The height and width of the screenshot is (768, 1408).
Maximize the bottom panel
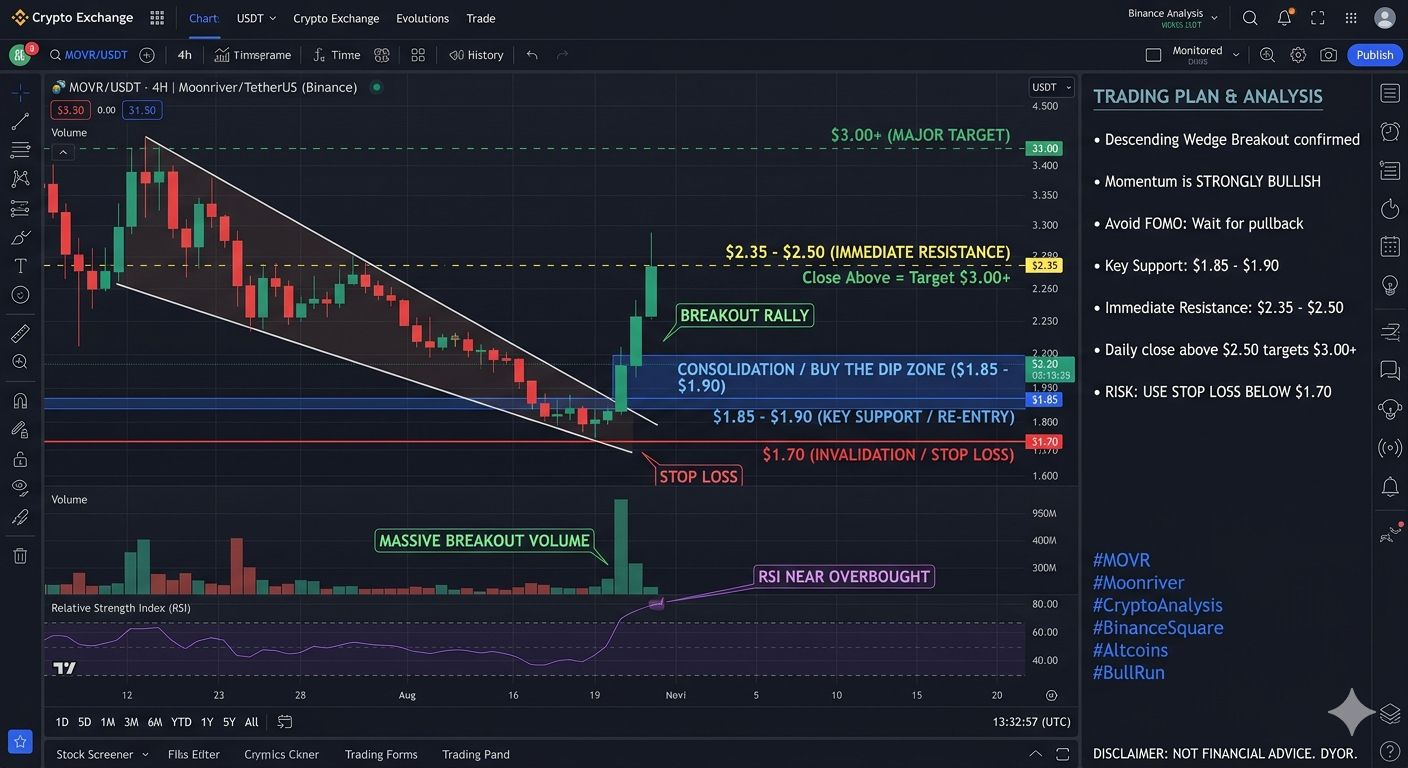[1062, 754]
